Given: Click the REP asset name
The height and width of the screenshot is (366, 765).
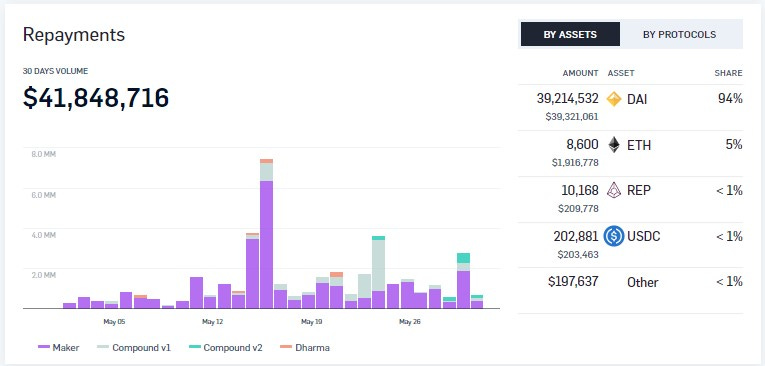Looking at the screenshot, I should [639, 190].
